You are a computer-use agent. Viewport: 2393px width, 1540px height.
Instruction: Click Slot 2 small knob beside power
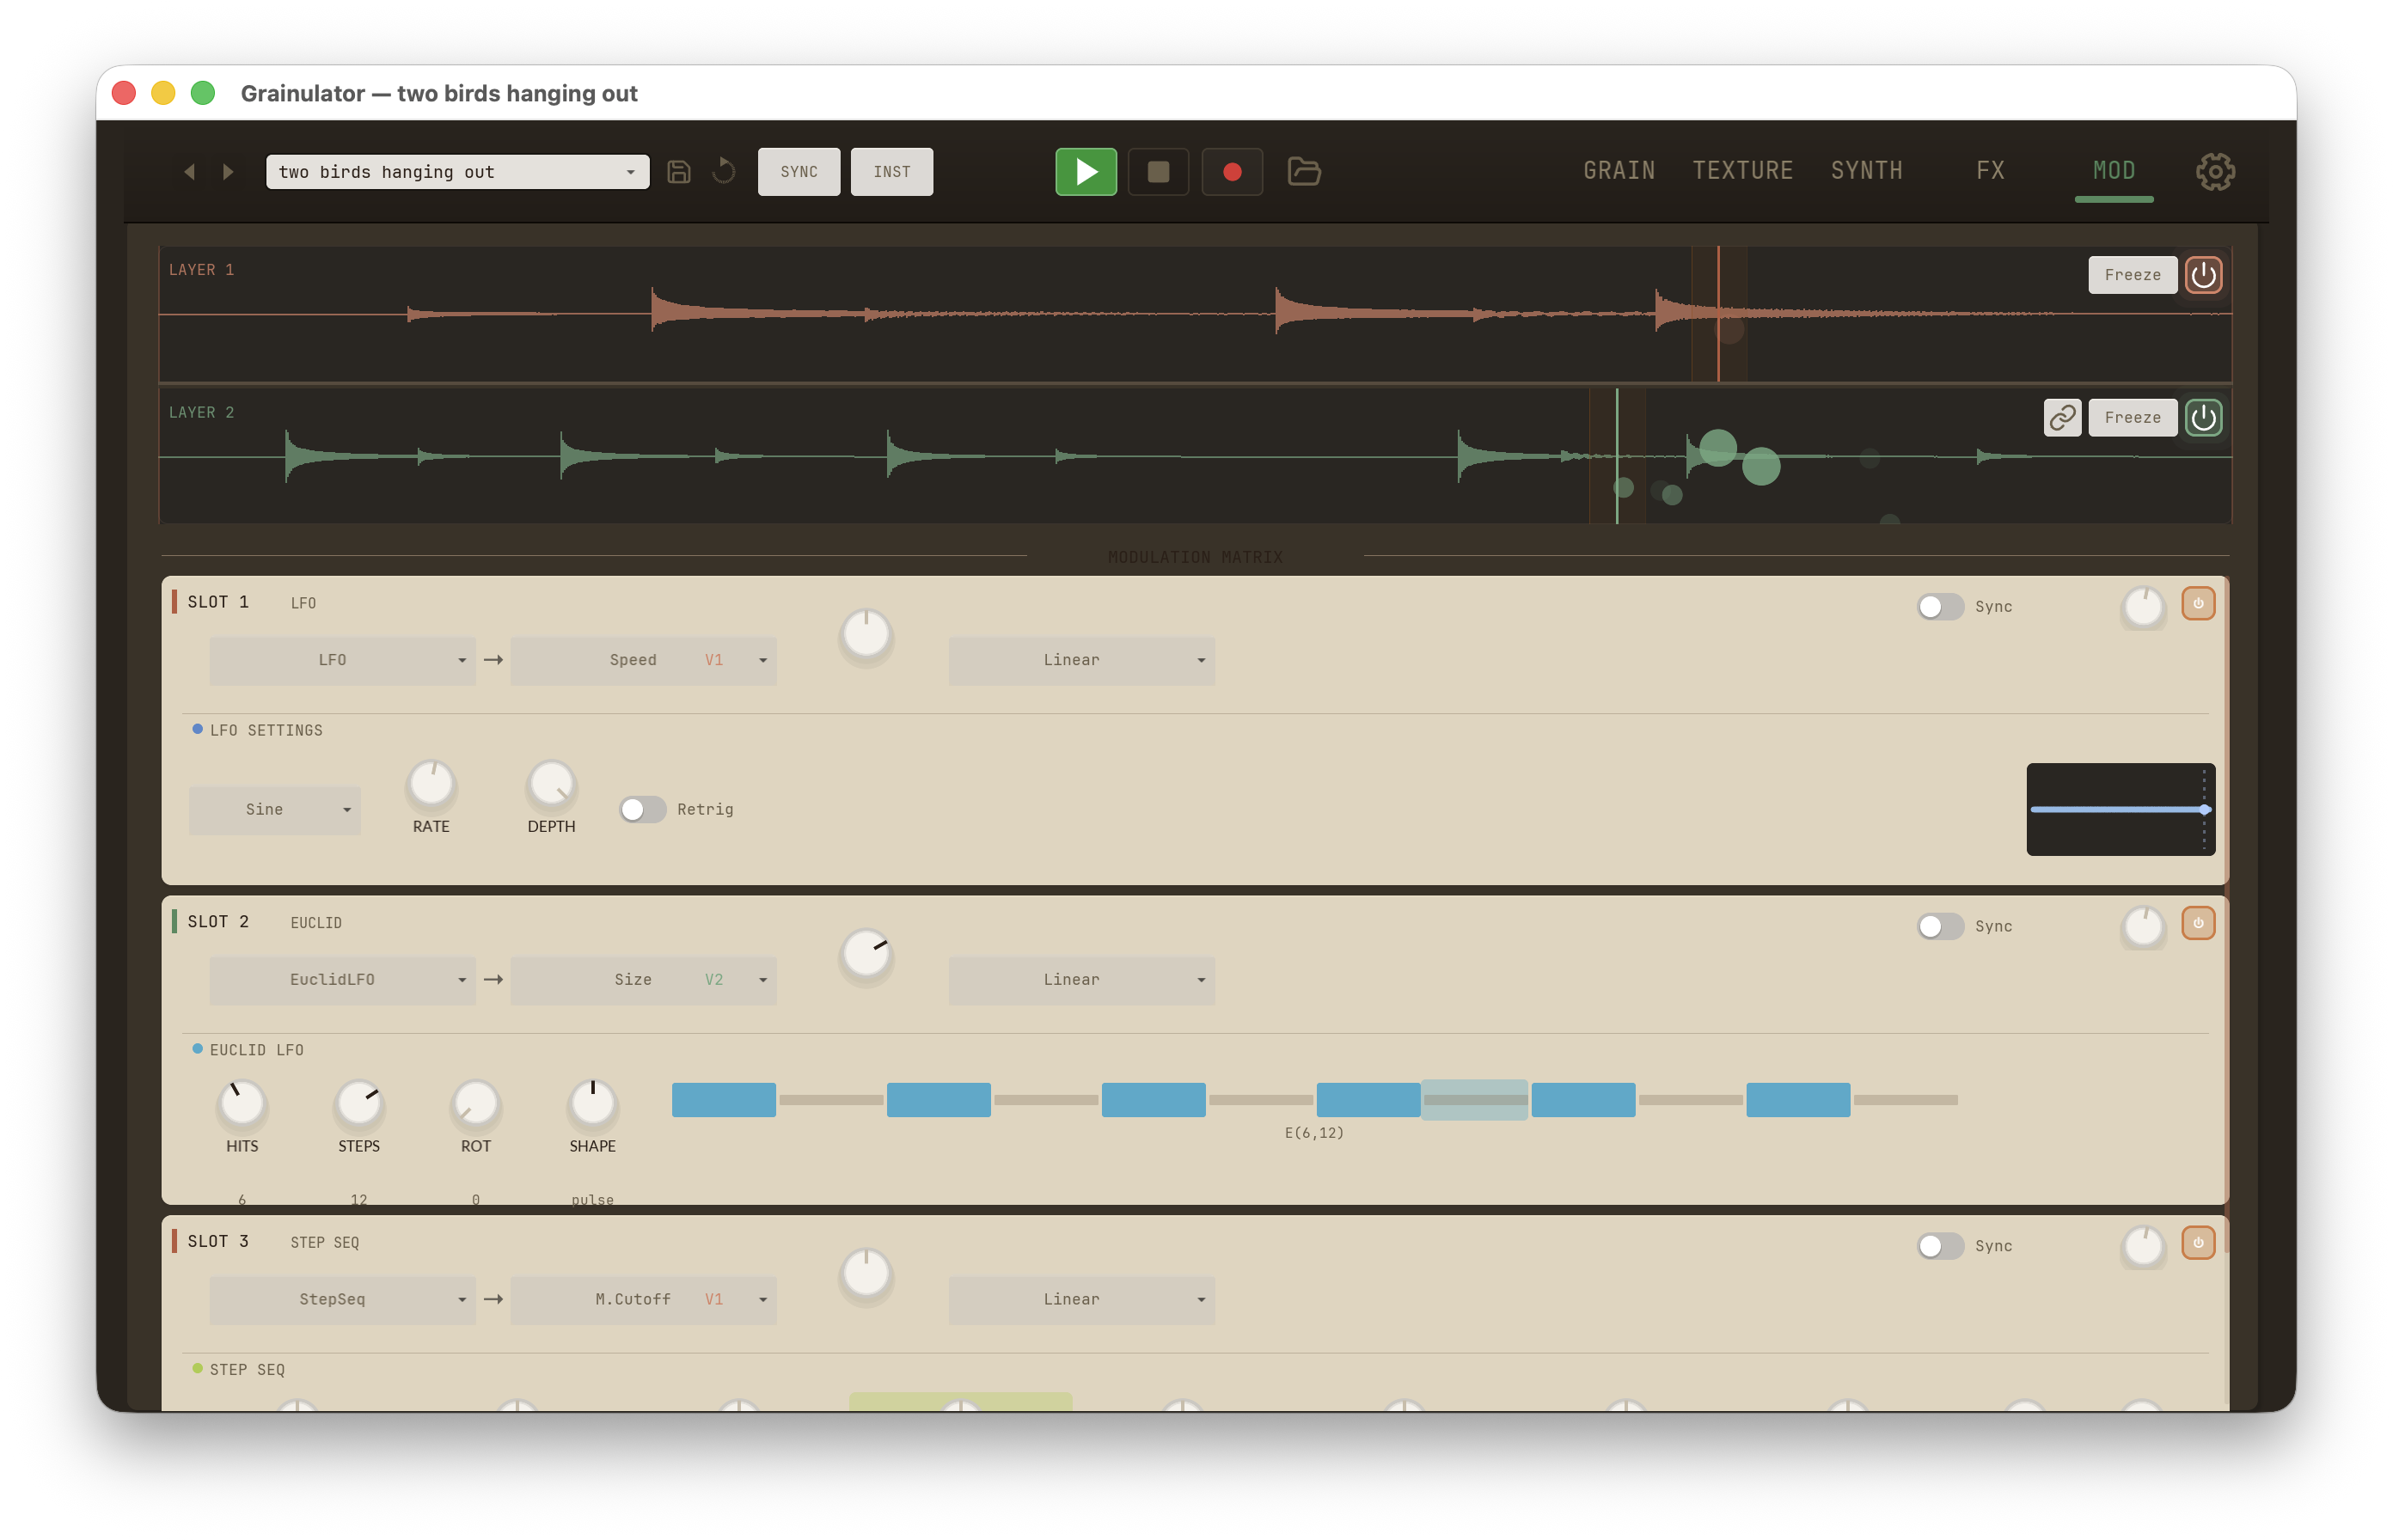tap(2143, 928)
